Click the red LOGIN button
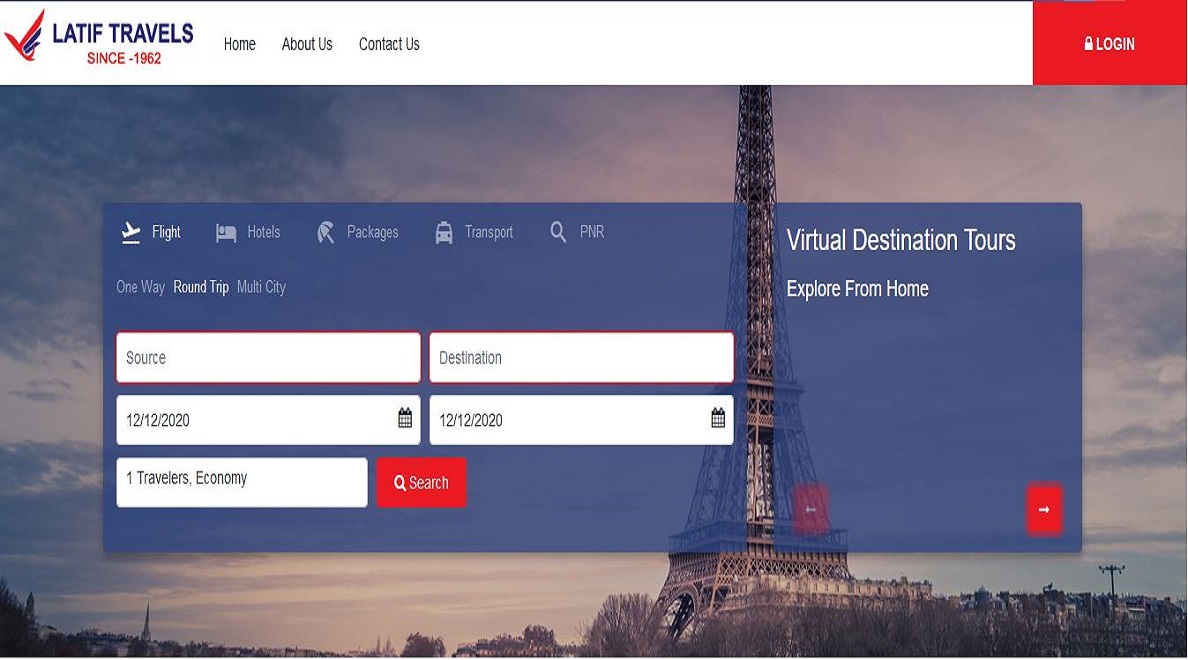Image resolution: width=1188 pixels, height=660 pixels. 1109,44
